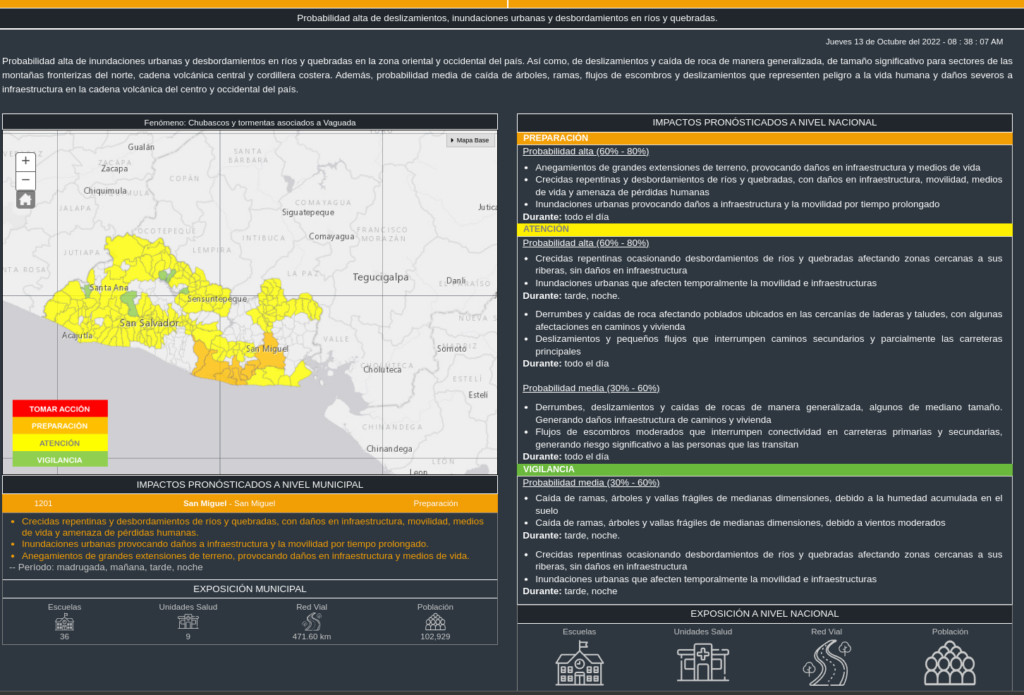1024x695 pixels.
Task: Reset map to home extent
Action: [25, 199]
